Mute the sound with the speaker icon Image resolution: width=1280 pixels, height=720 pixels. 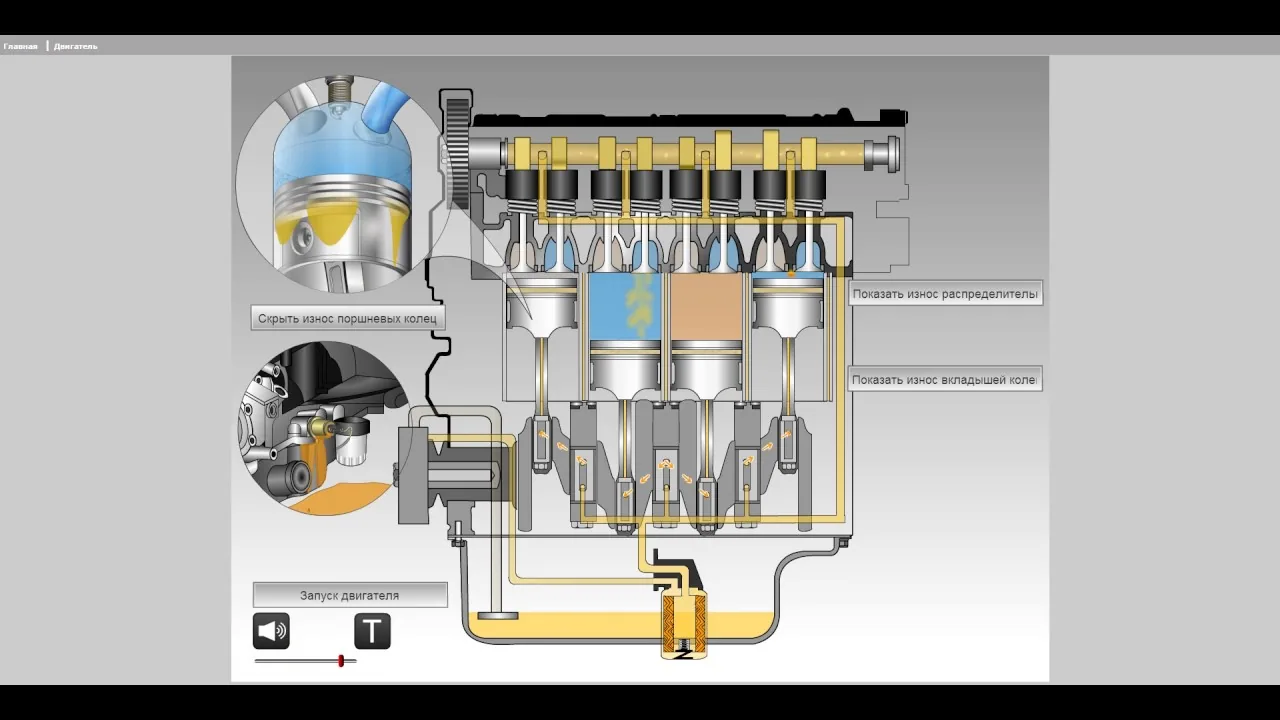click(271, 631)
